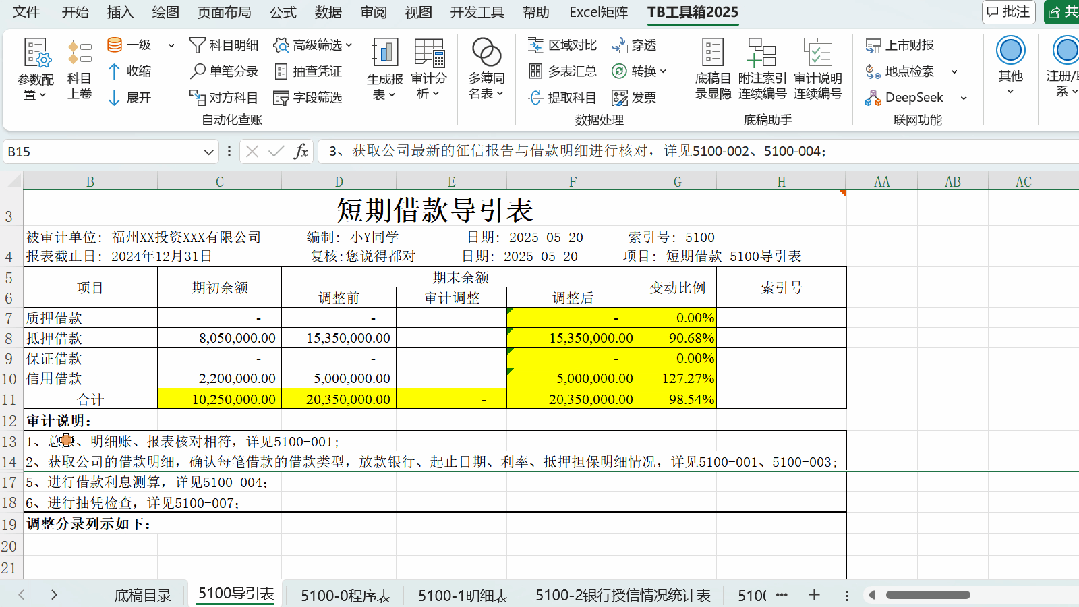1079x607 pixels.
Task: Select row header 19
Action: [10, 524]
